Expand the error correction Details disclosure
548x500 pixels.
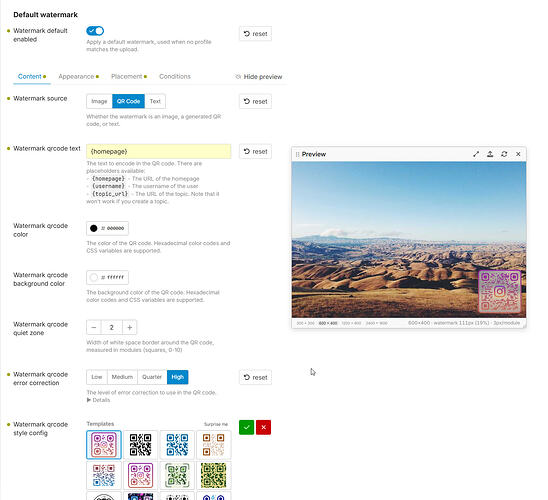coord(98,400)
